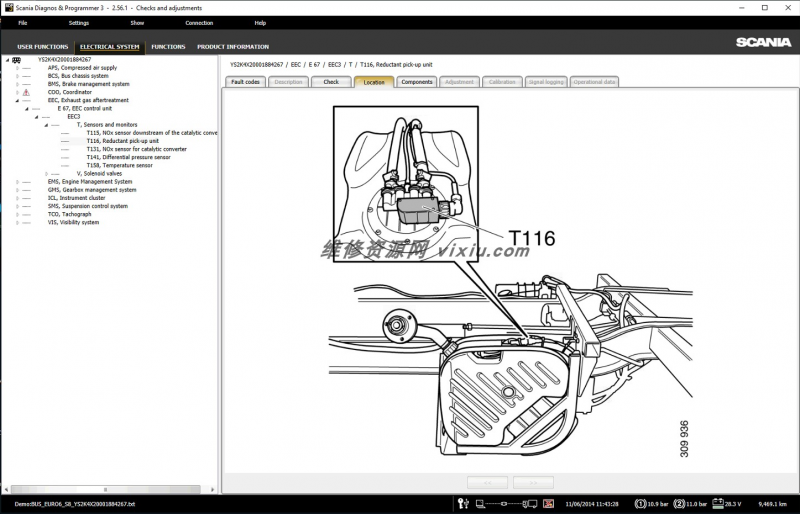This screenshot has height=514, width=800.
Task: Collapse the EEC, Exhaust gas aftertreatment node
Action: pyautogui.click(x=17, y=101)
